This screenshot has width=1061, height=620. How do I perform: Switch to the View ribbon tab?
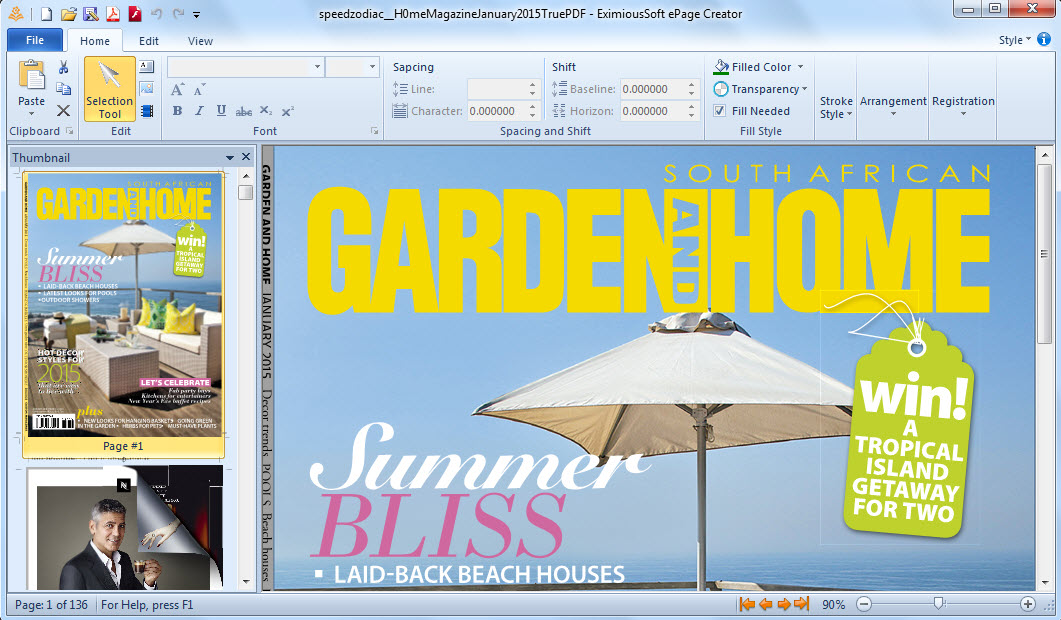[200, 41]
